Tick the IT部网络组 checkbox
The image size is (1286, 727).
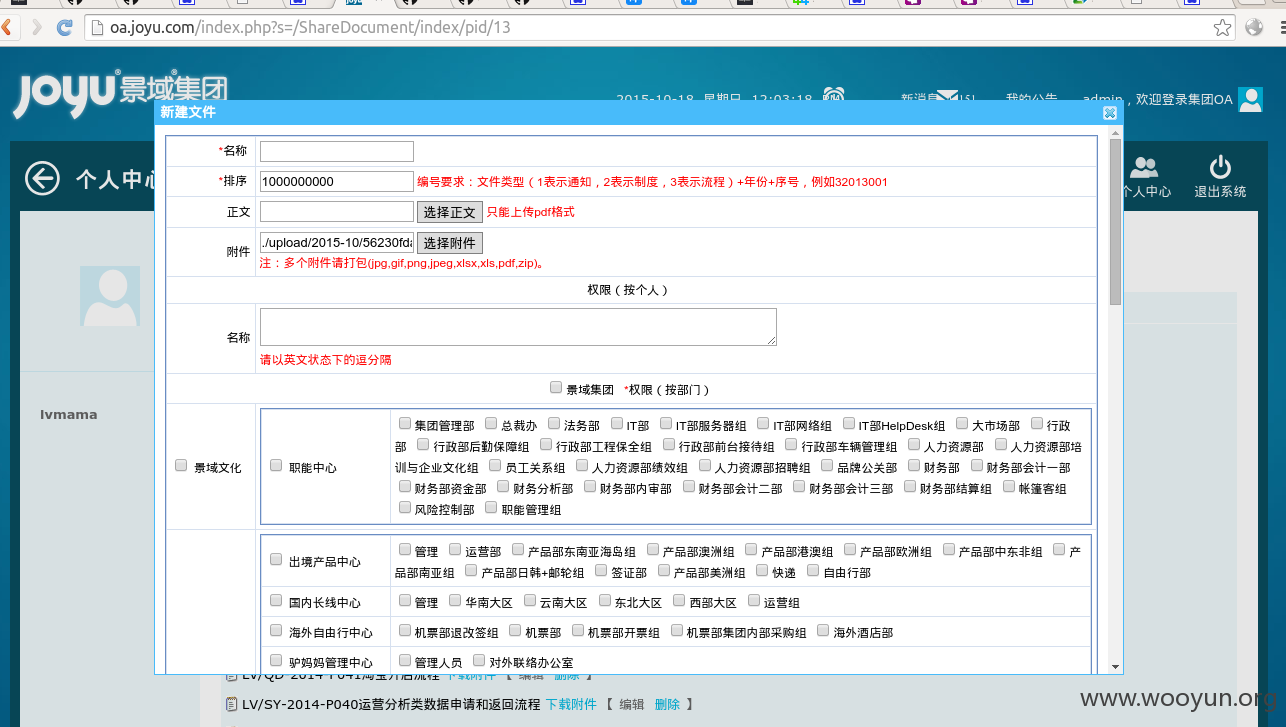point(763,423)
